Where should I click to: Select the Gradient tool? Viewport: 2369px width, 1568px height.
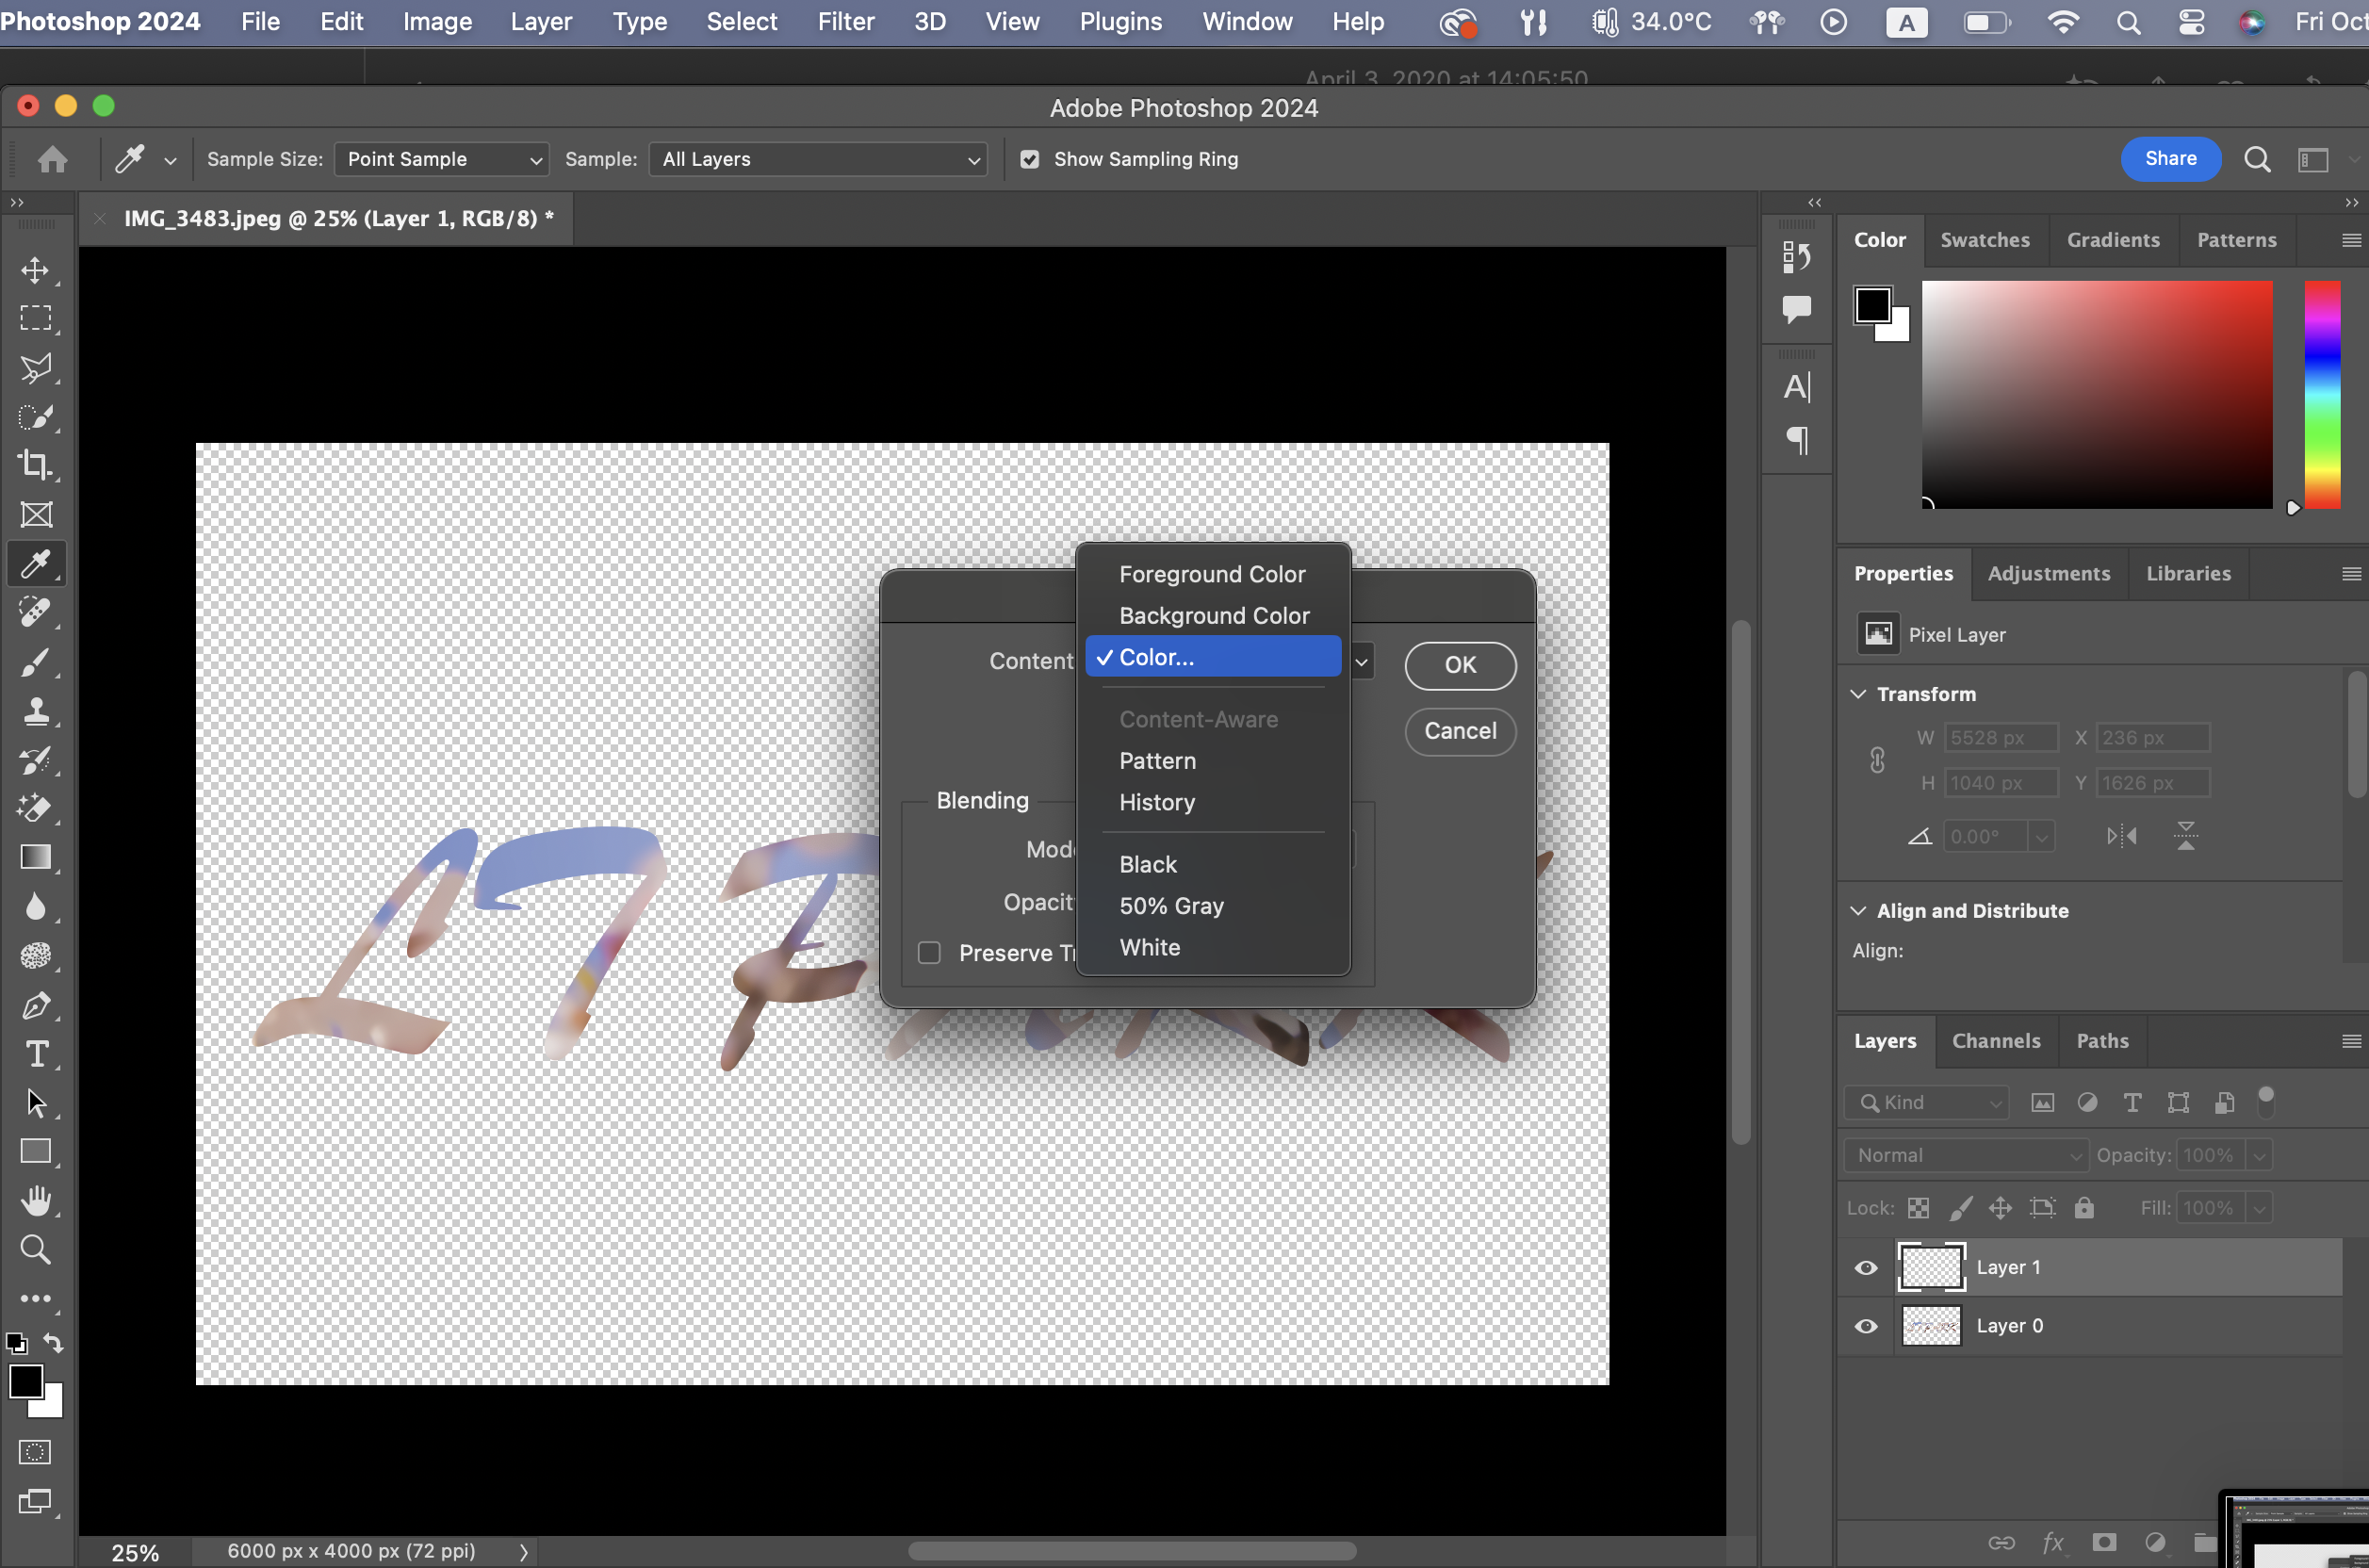tap(36, 858)
